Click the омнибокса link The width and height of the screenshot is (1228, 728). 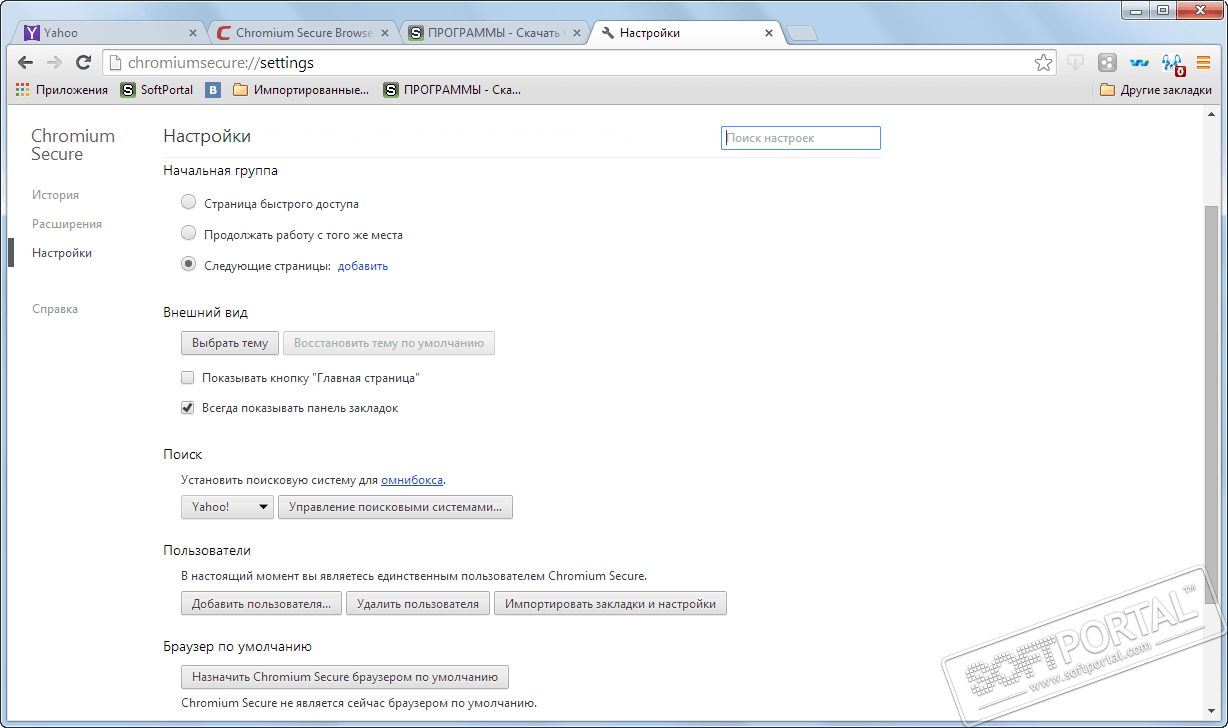point(412,480)
